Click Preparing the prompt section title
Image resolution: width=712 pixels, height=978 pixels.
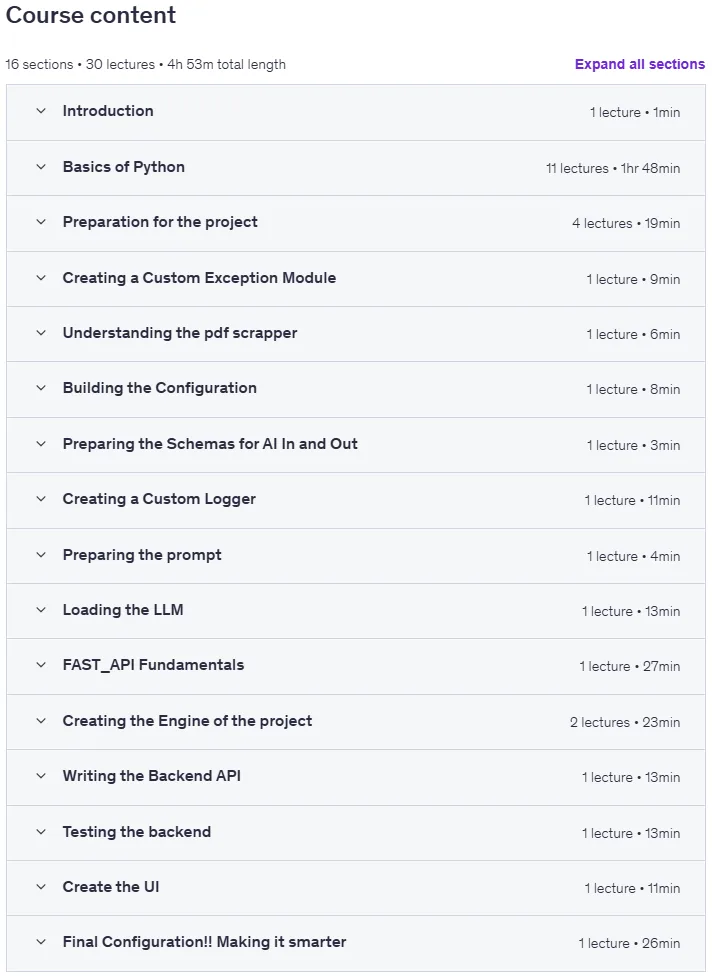click(x=142, y=555)
